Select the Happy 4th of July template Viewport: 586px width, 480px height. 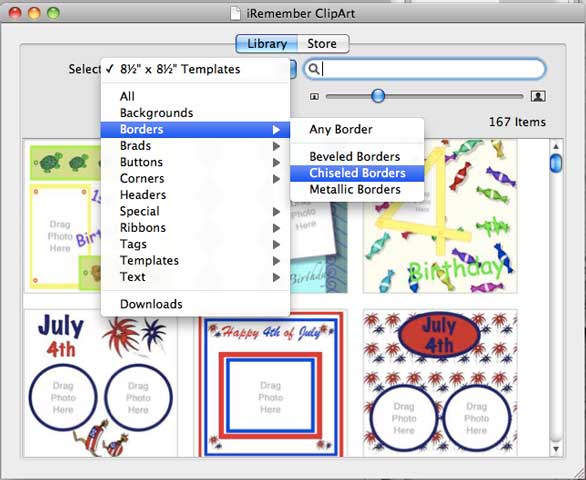(x=271, y=384)
